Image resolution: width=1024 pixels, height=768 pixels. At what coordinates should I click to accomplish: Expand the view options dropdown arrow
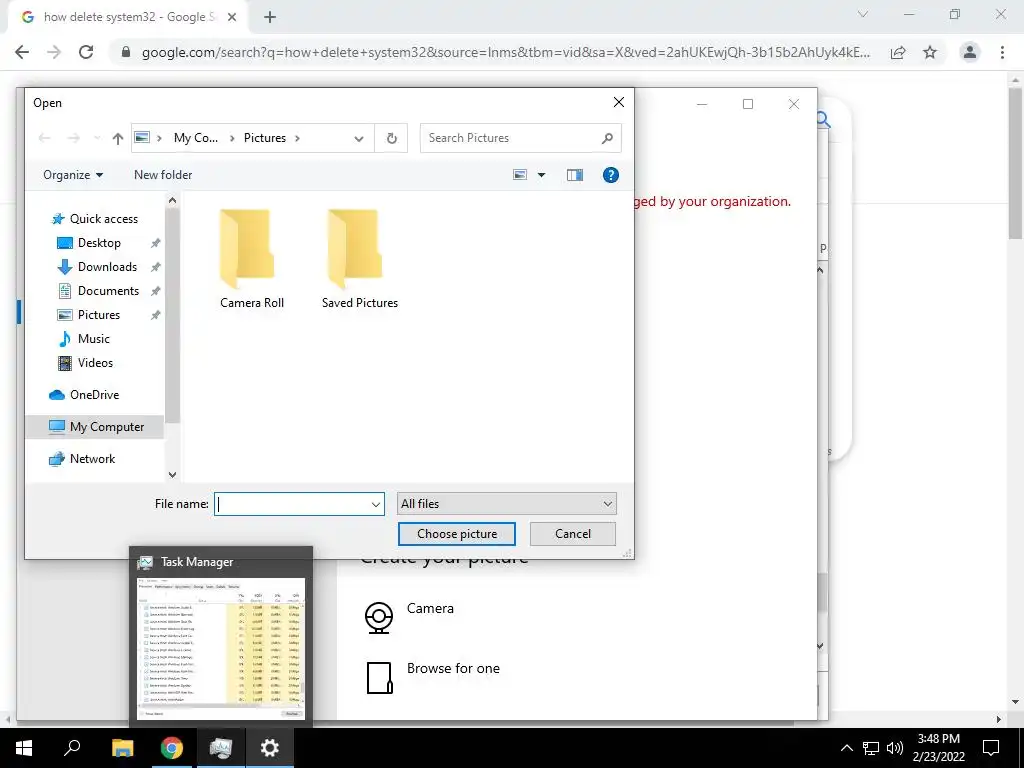[x=541, y=175]
